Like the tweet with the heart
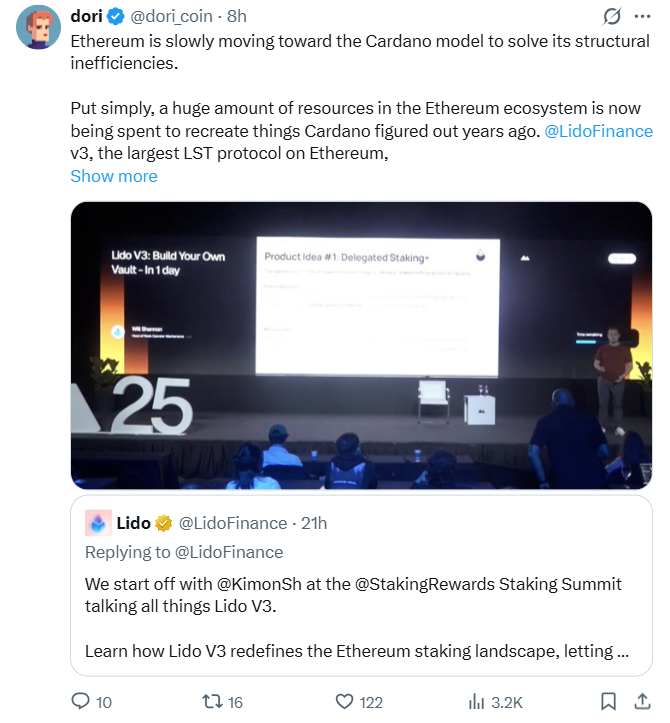 (346, 702)
